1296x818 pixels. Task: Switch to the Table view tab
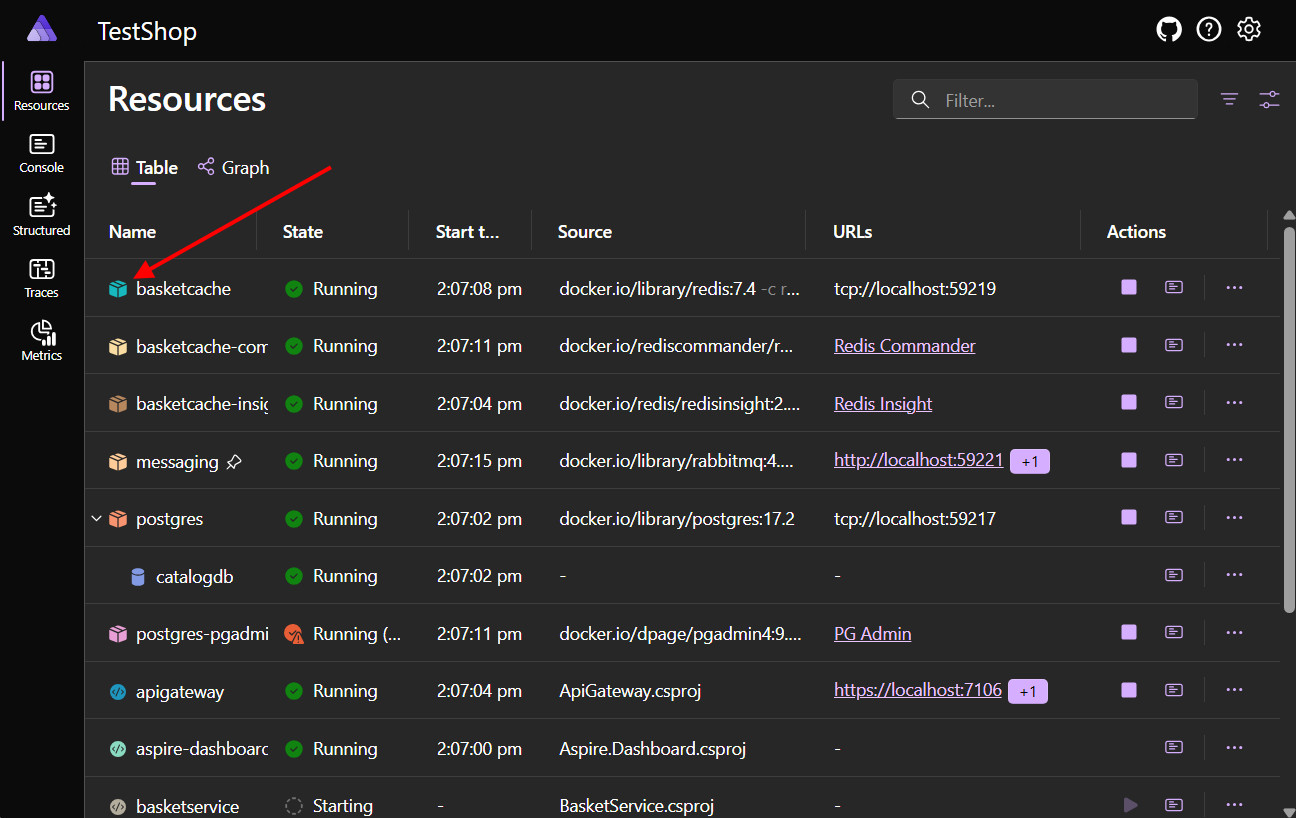click(x=144, y=167)
